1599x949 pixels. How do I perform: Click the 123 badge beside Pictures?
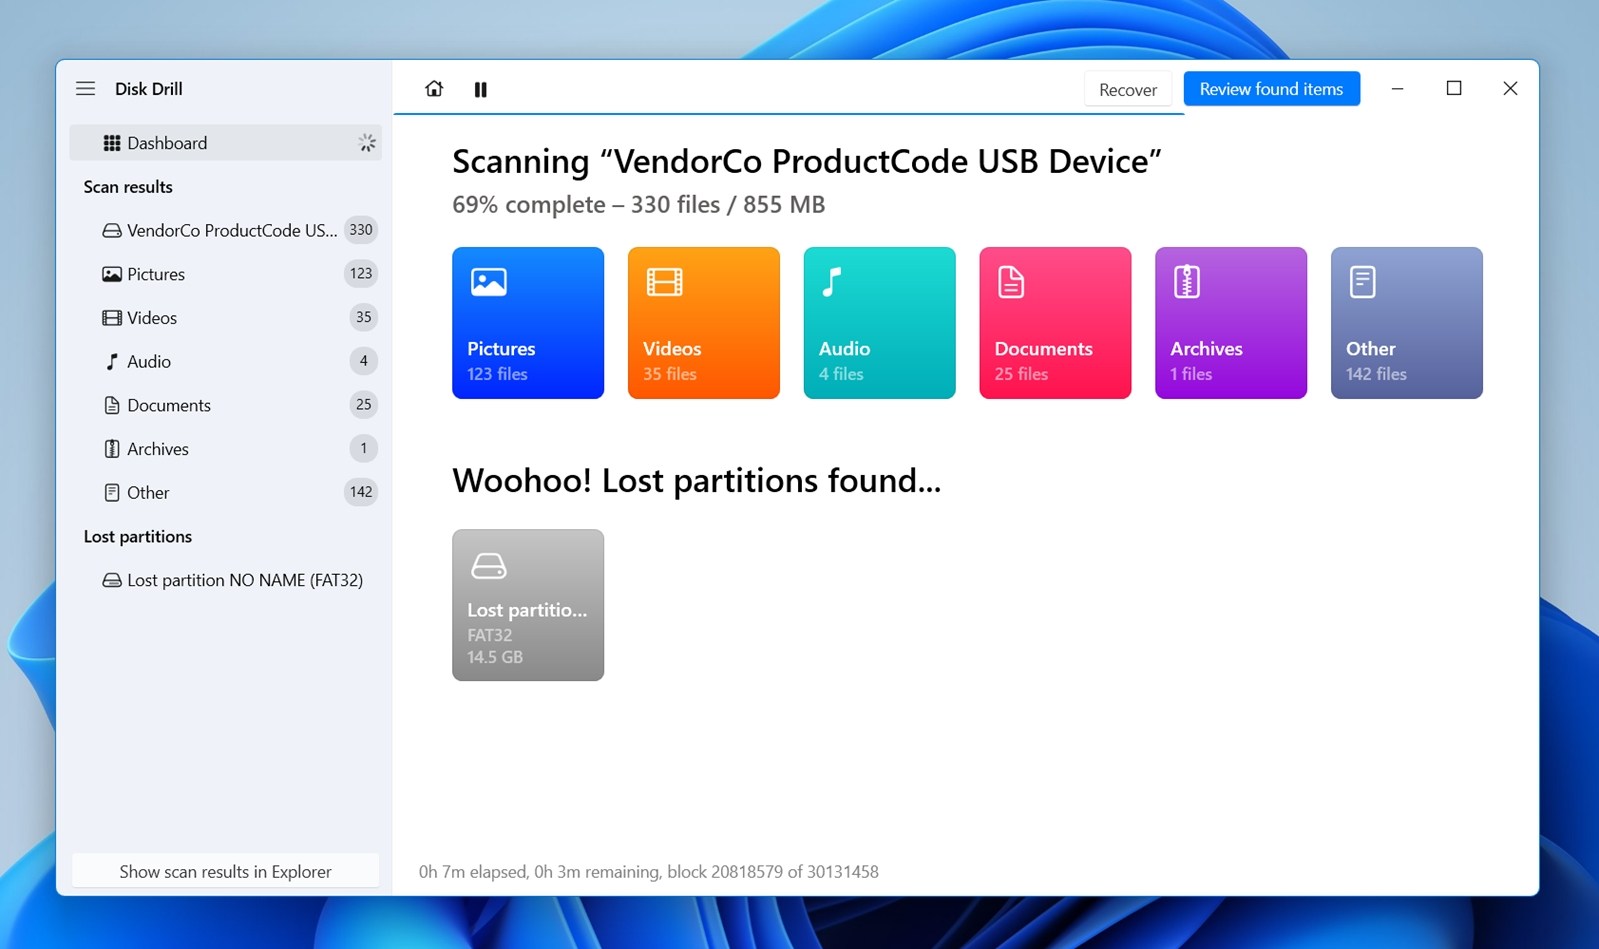[x=361, y=274]
